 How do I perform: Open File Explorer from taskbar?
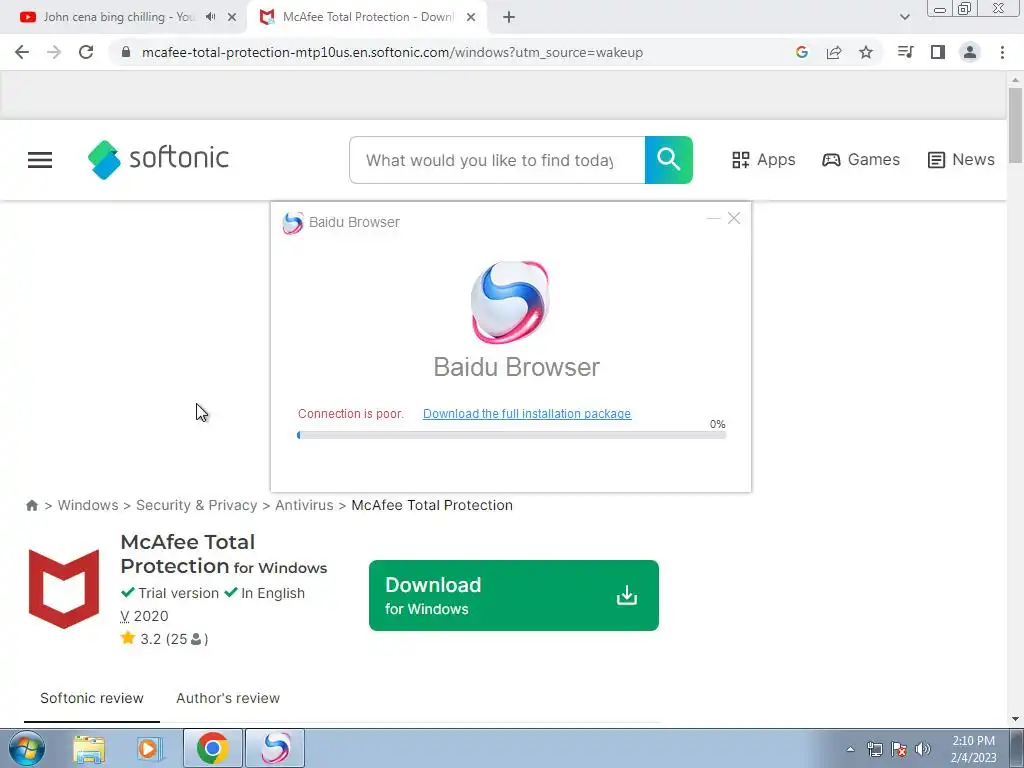[x=89, y=749]
